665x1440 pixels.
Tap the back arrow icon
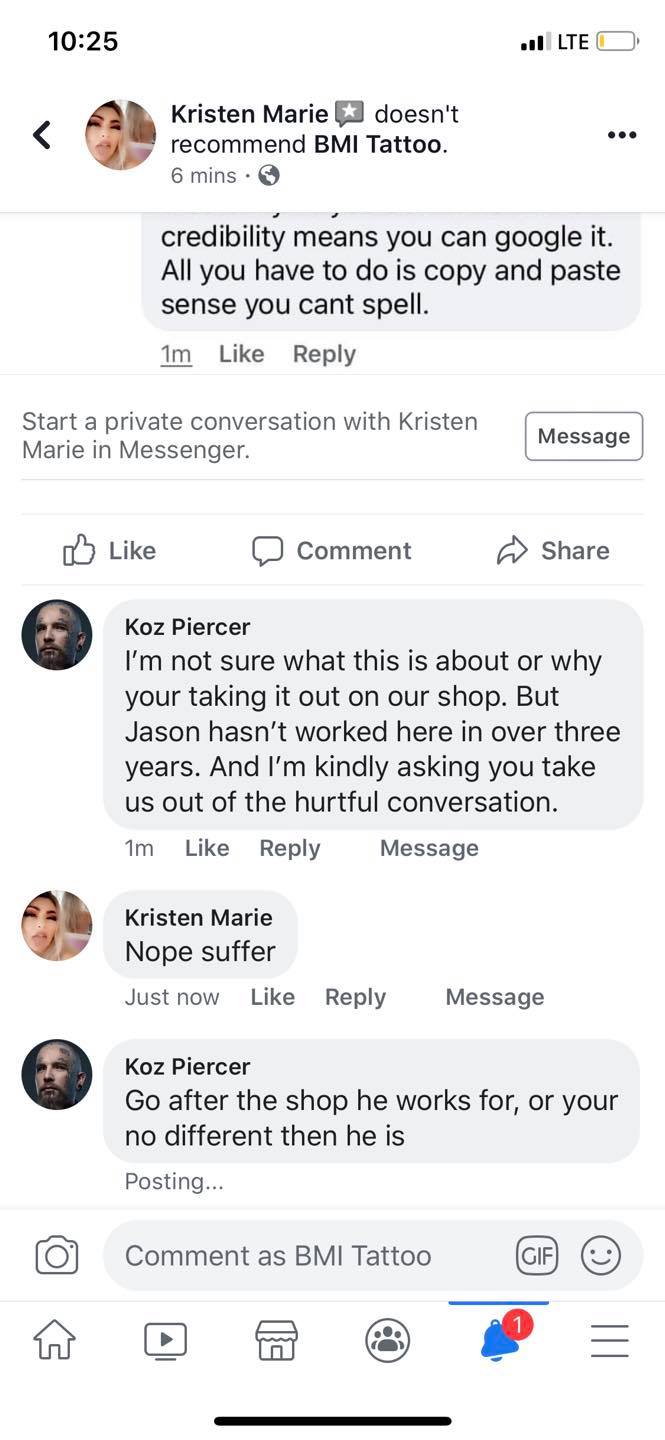click(42, 135)
